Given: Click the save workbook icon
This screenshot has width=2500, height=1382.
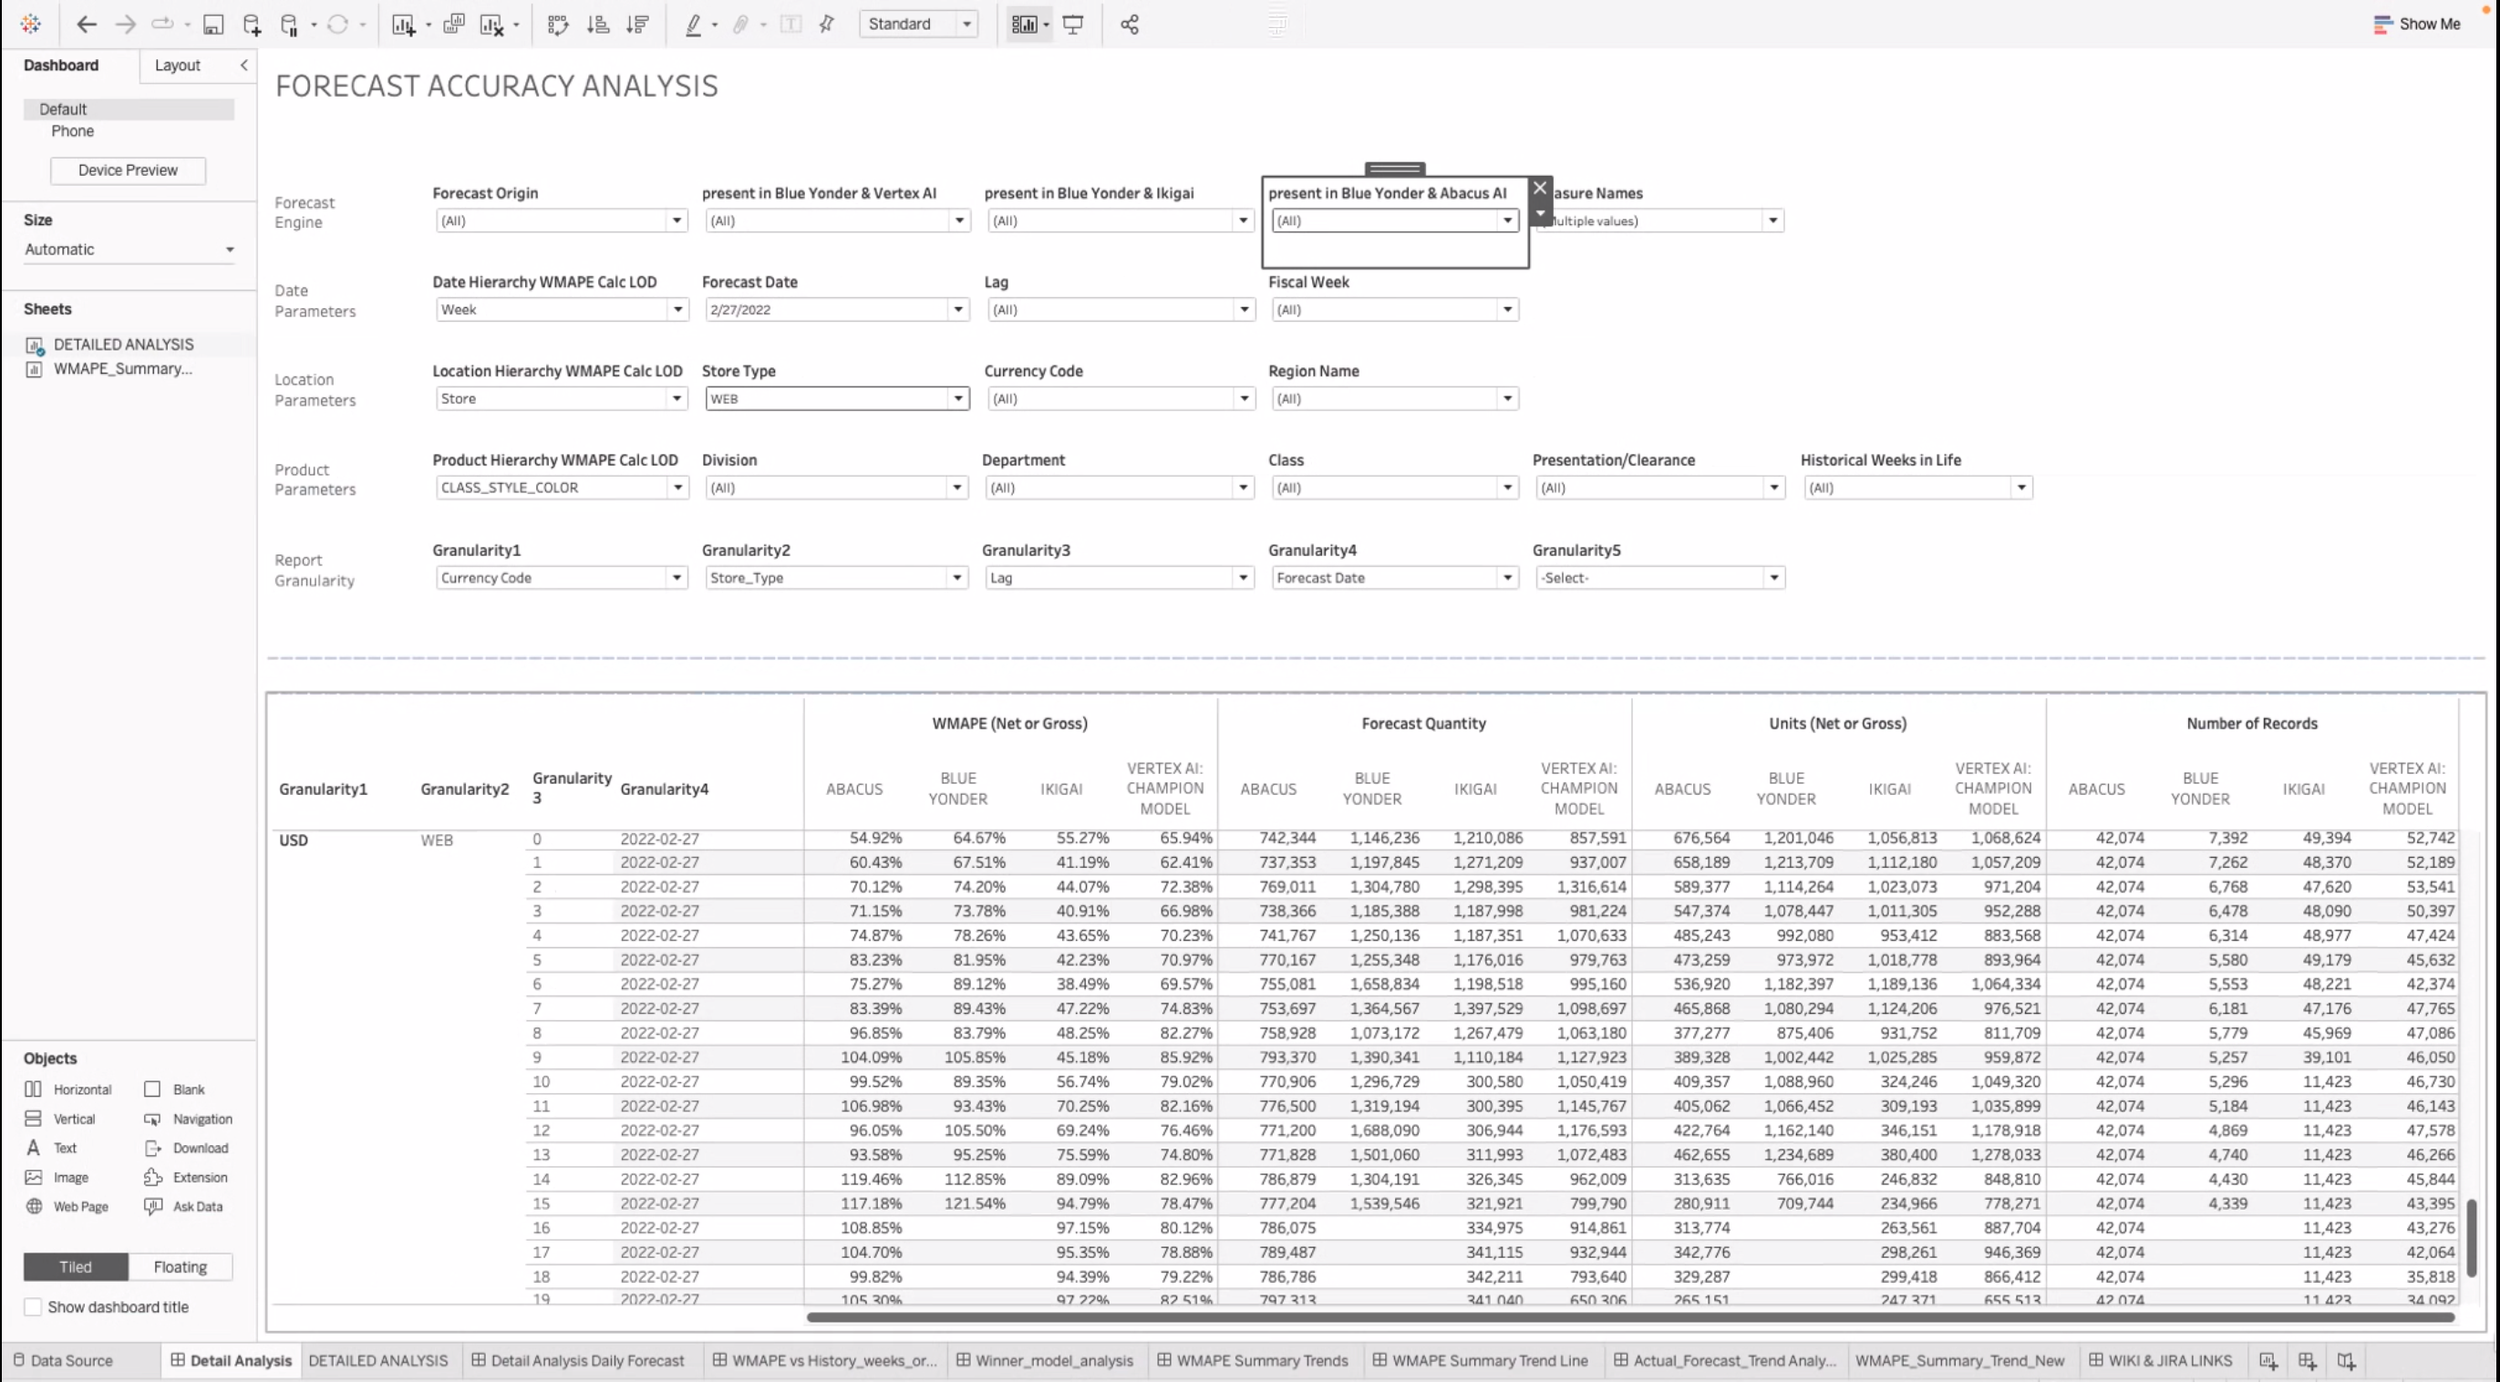Looking at the screenshot, I should coord(213,24).
